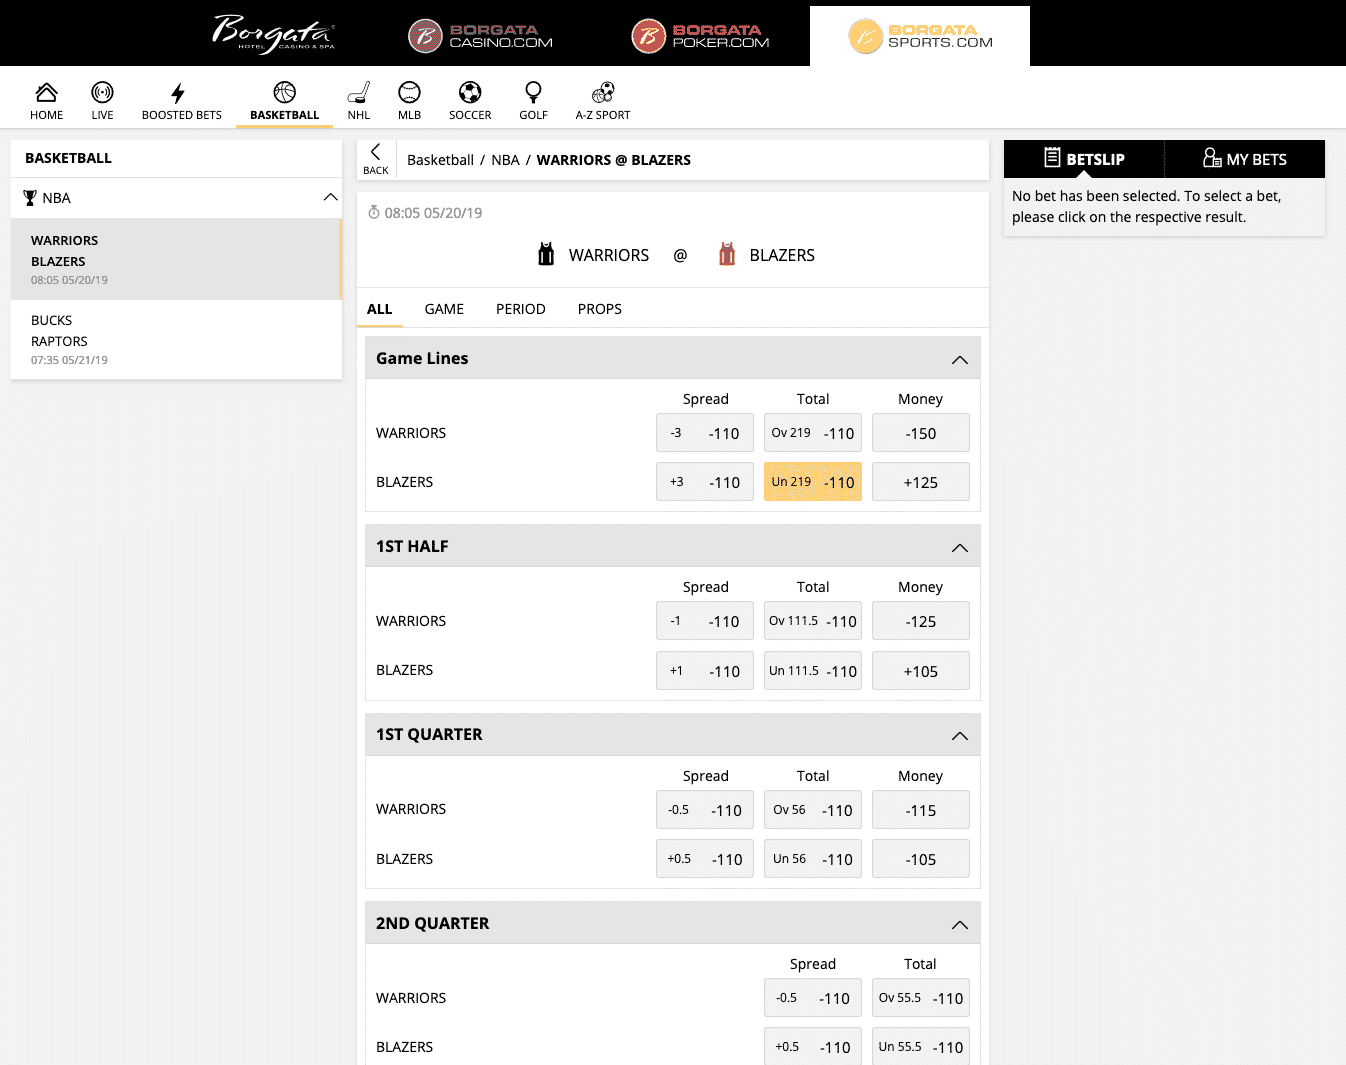Select Golf icon
The width and height of the screenshot is (1346, 1065).
tap(533, 93)
